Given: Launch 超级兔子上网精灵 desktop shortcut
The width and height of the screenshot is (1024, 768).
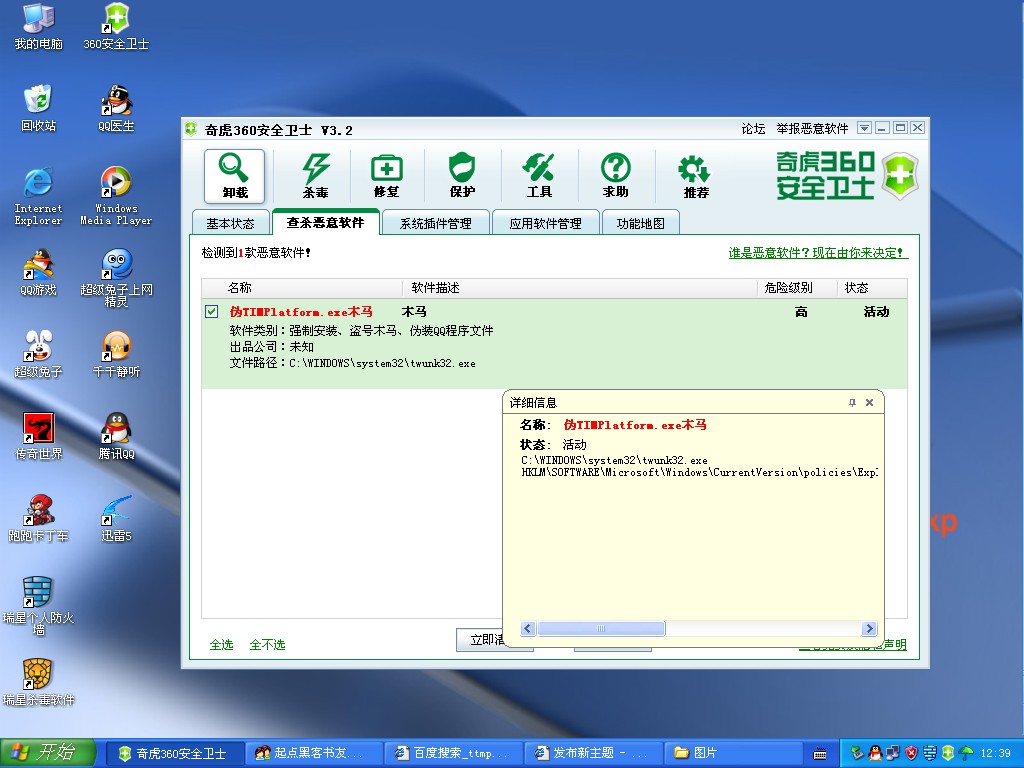Looking at the screenshot, I should click(x=116, y=278).
